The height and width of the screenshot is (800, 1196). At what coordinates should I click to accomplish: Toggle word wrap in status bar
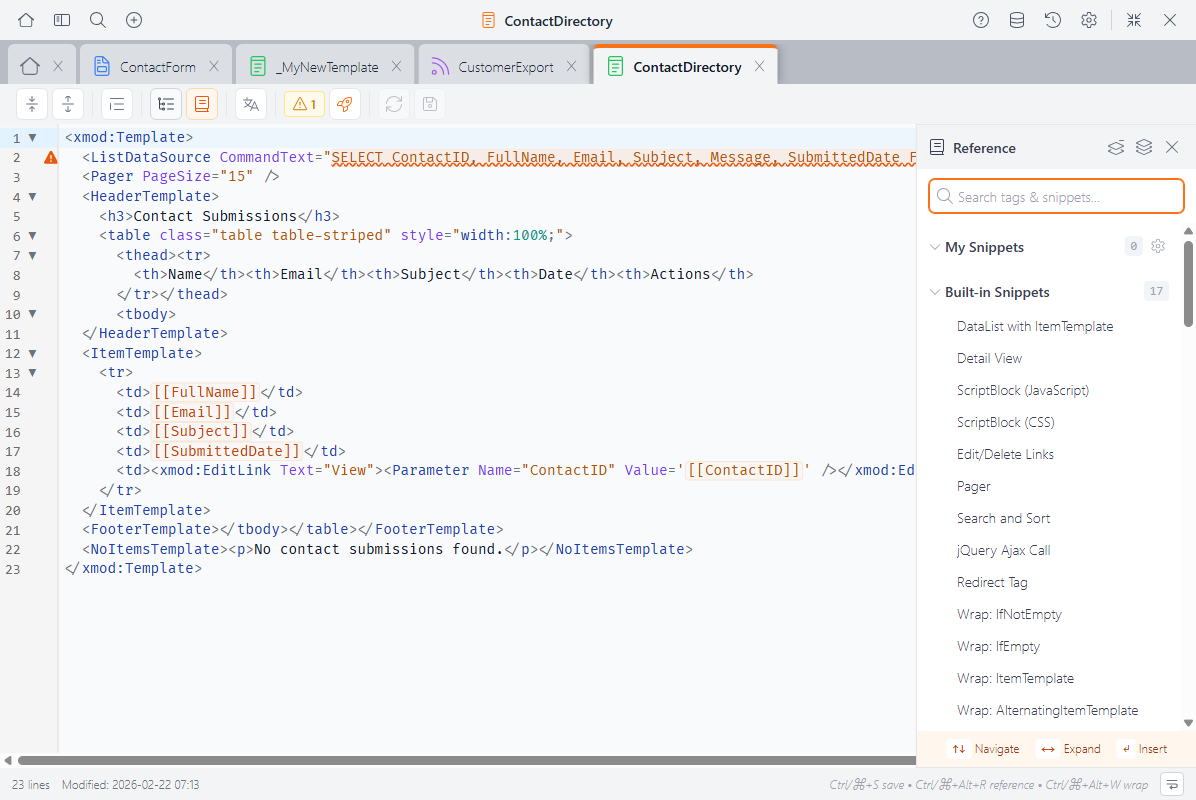pos(1172,784)
